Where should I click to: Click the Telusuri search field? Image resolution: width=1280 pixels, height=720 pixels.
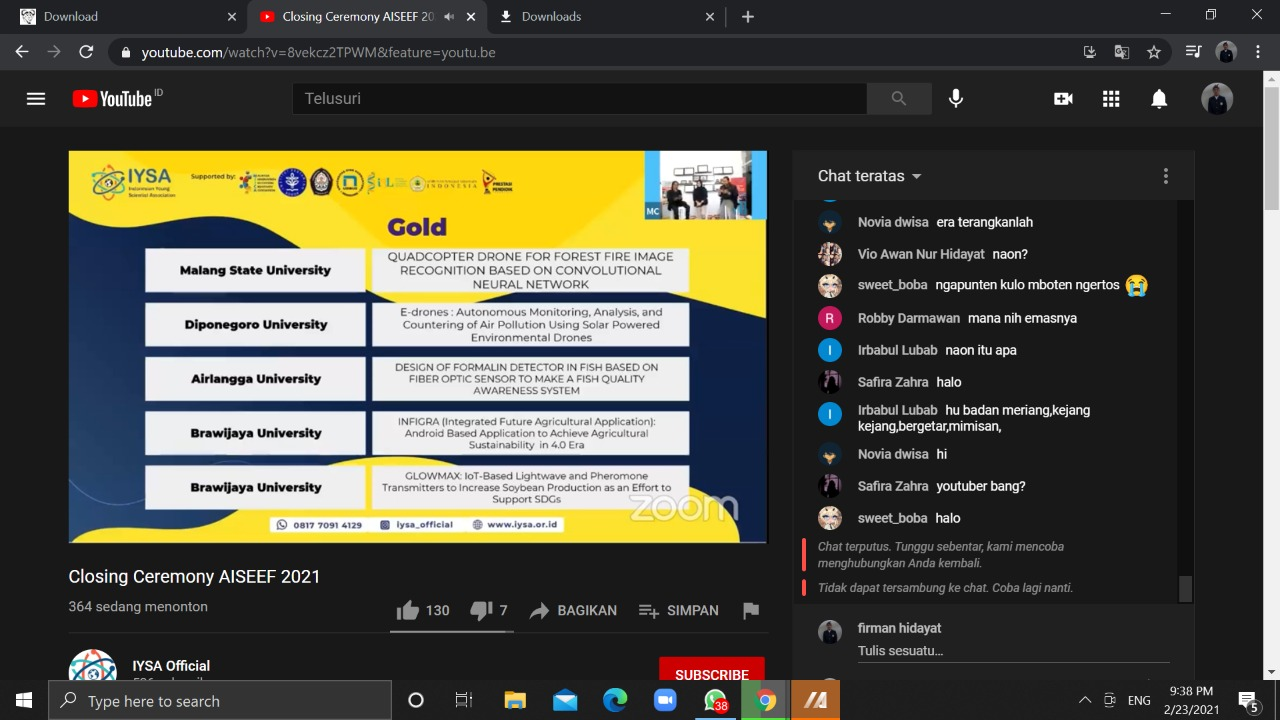(x=580, y=99)
